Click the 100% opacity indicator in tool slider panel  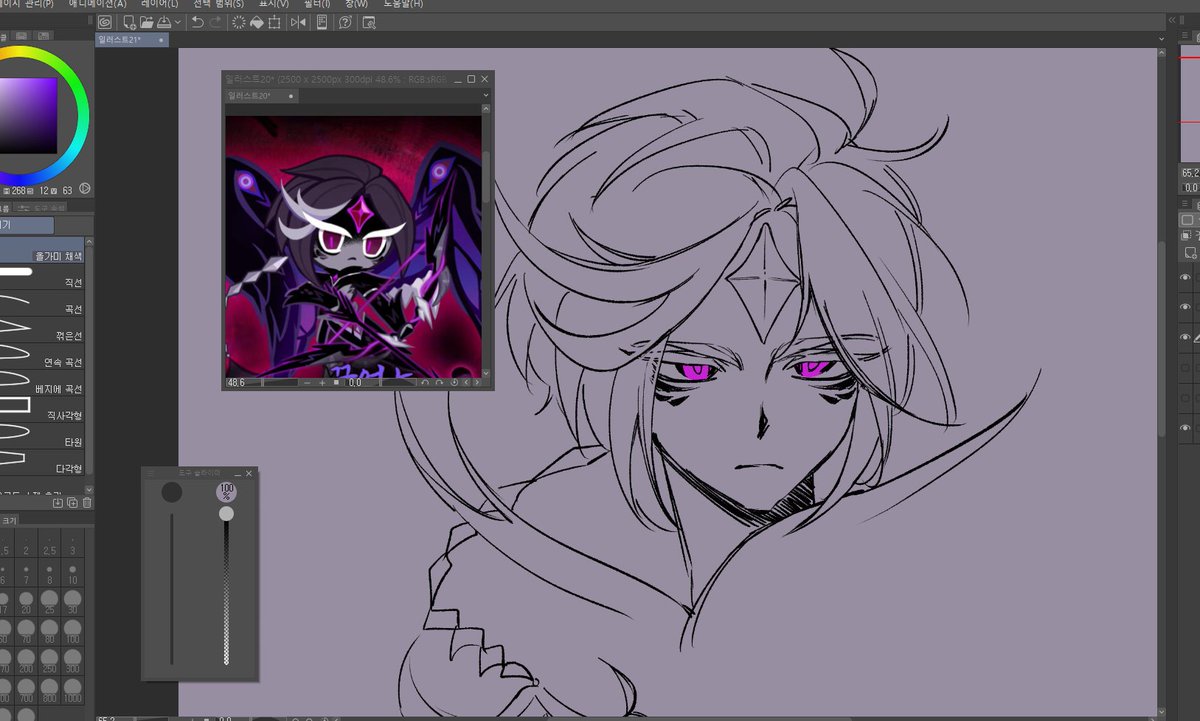pyautogui.click(x=226, y=491)
